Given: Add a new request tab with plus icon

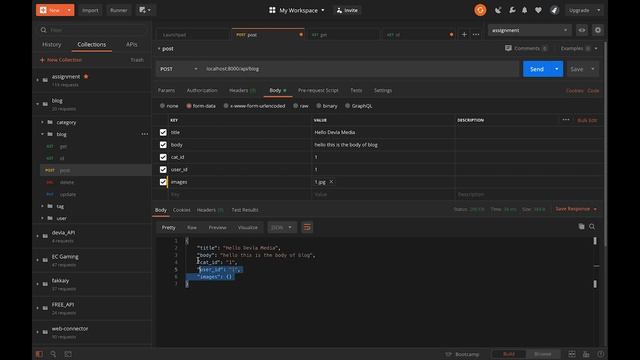Looking at the screenshot, I should click(464, 35).
